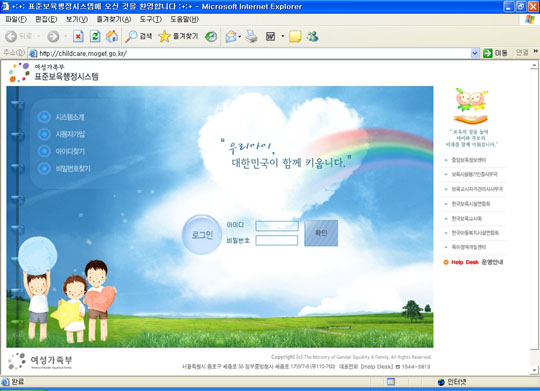Click the red Stop icon in toolbar
Screen dimensions: 540x391
[78, 36]
